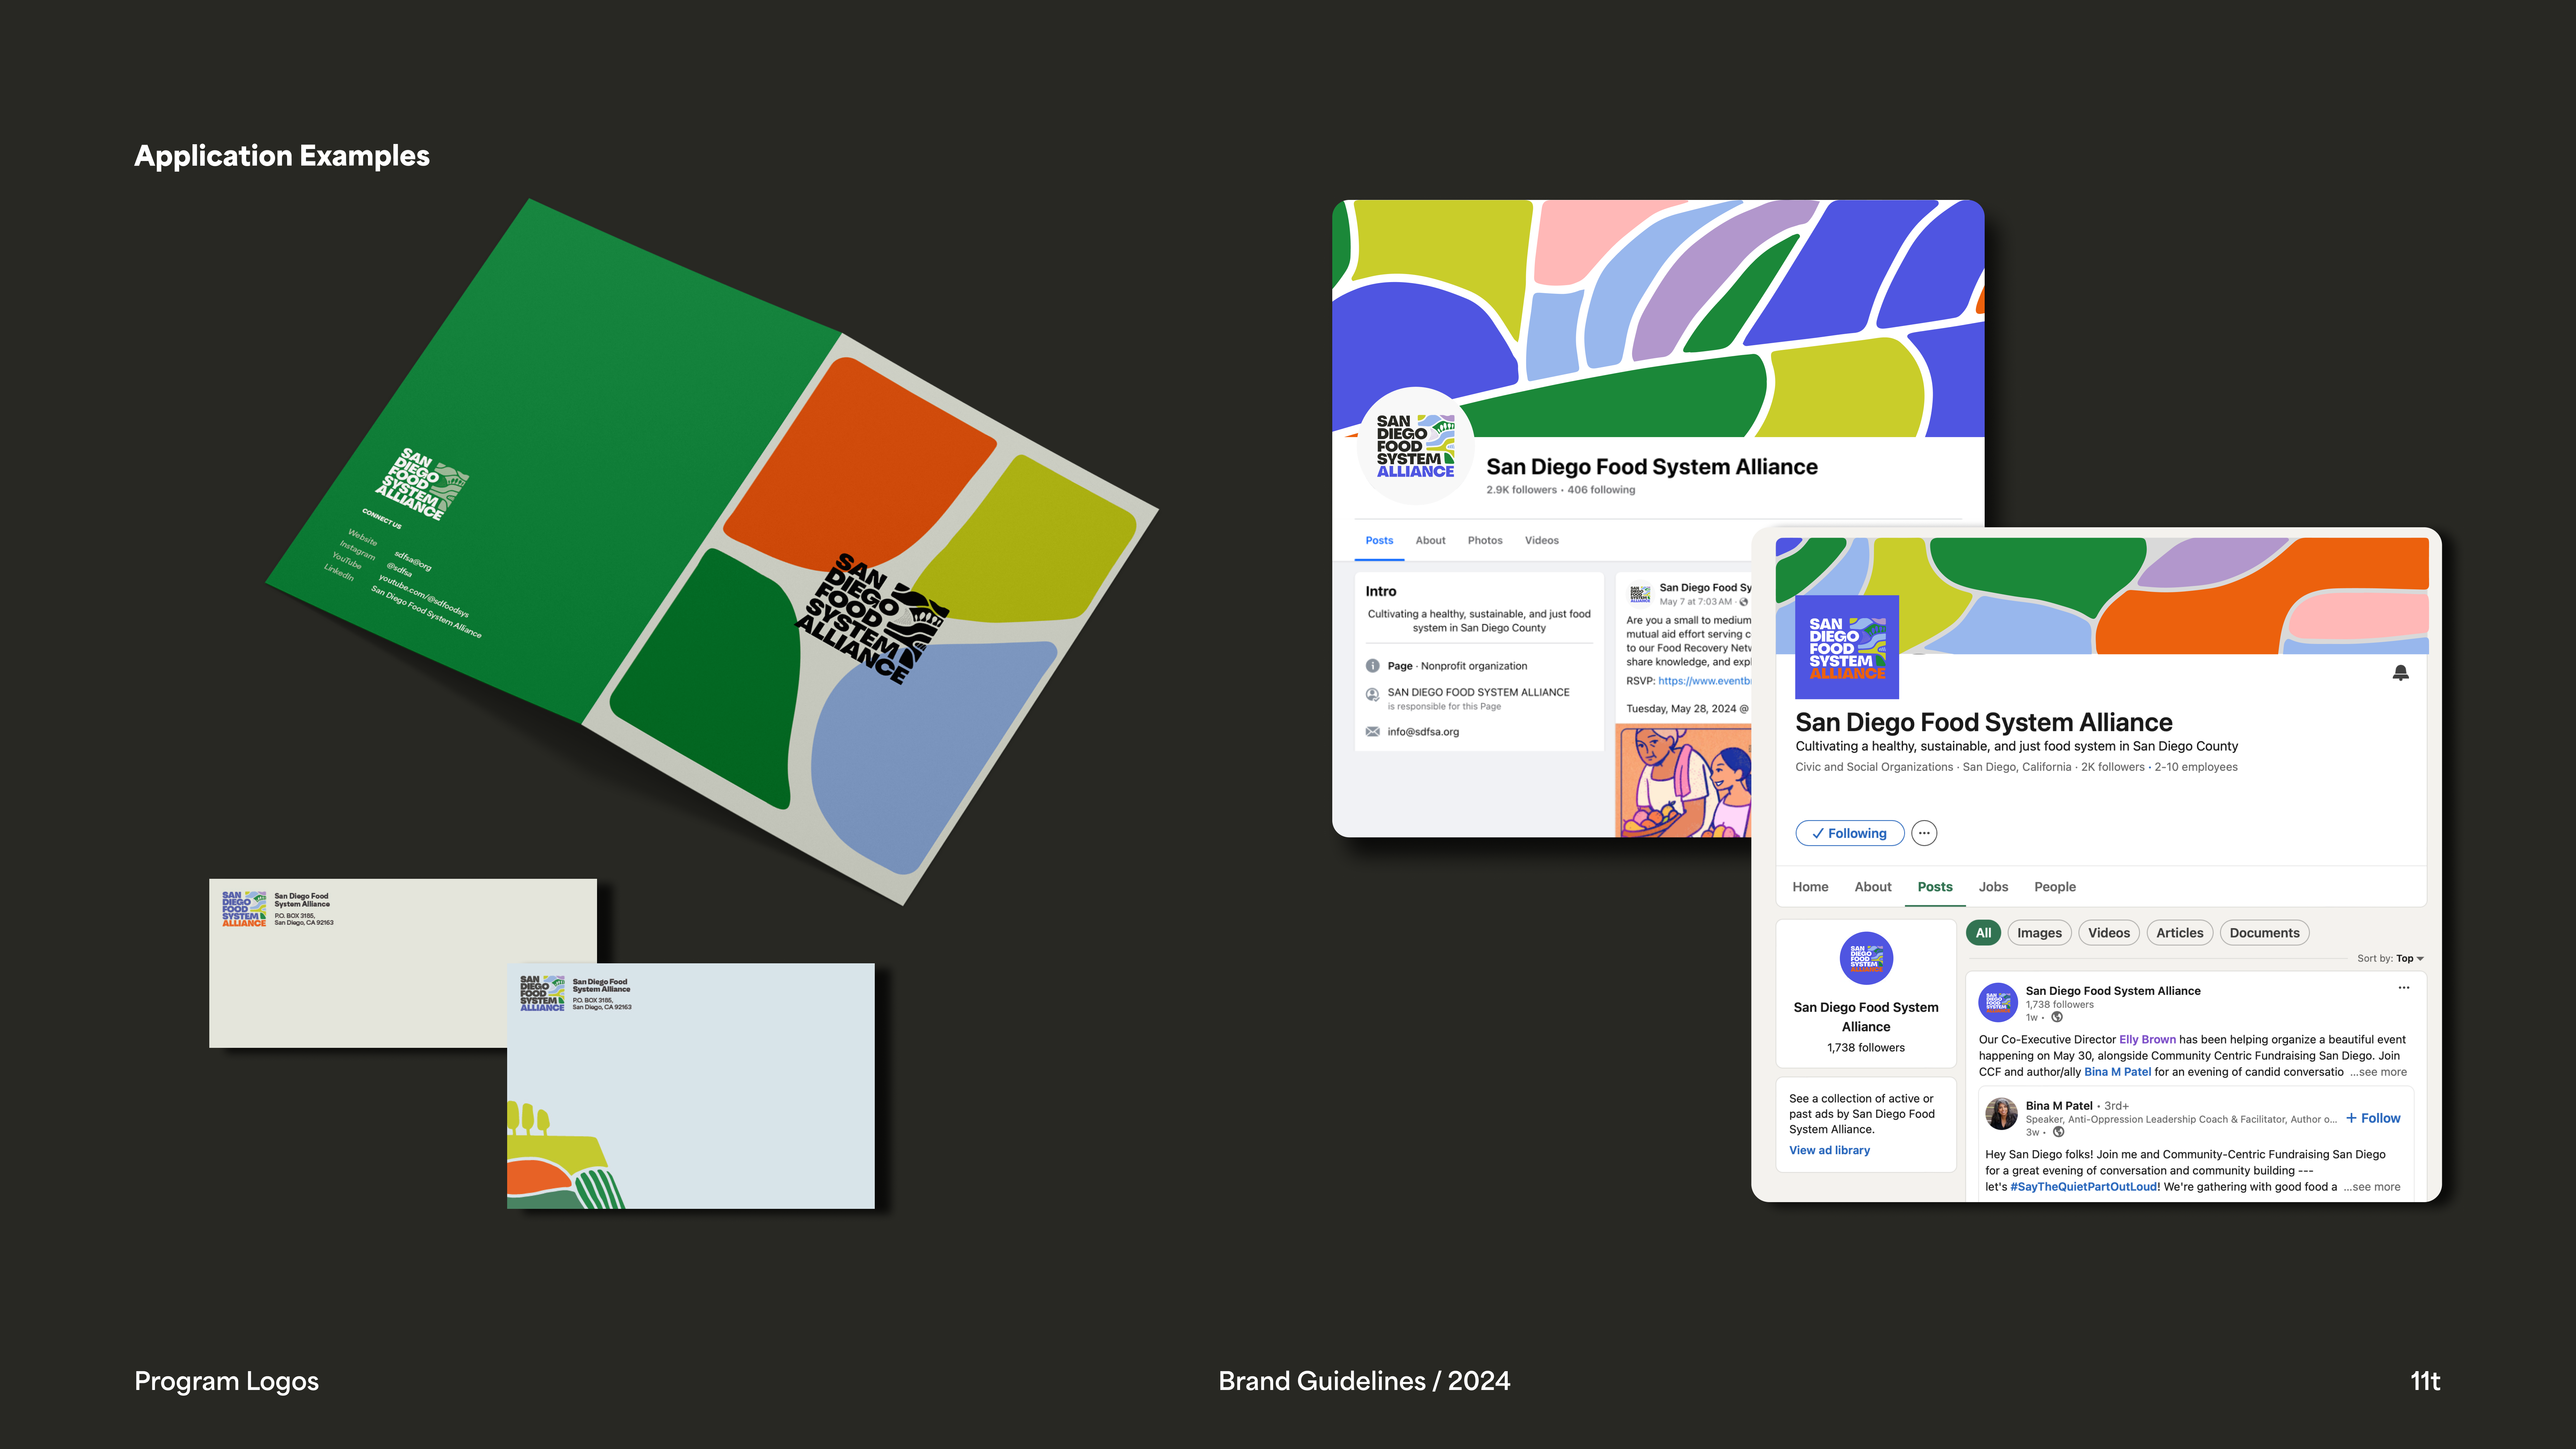
Task: Click the post author name San Diego Food System Alliance on LinkedIn feed
Action: (x=2113, y=991)
